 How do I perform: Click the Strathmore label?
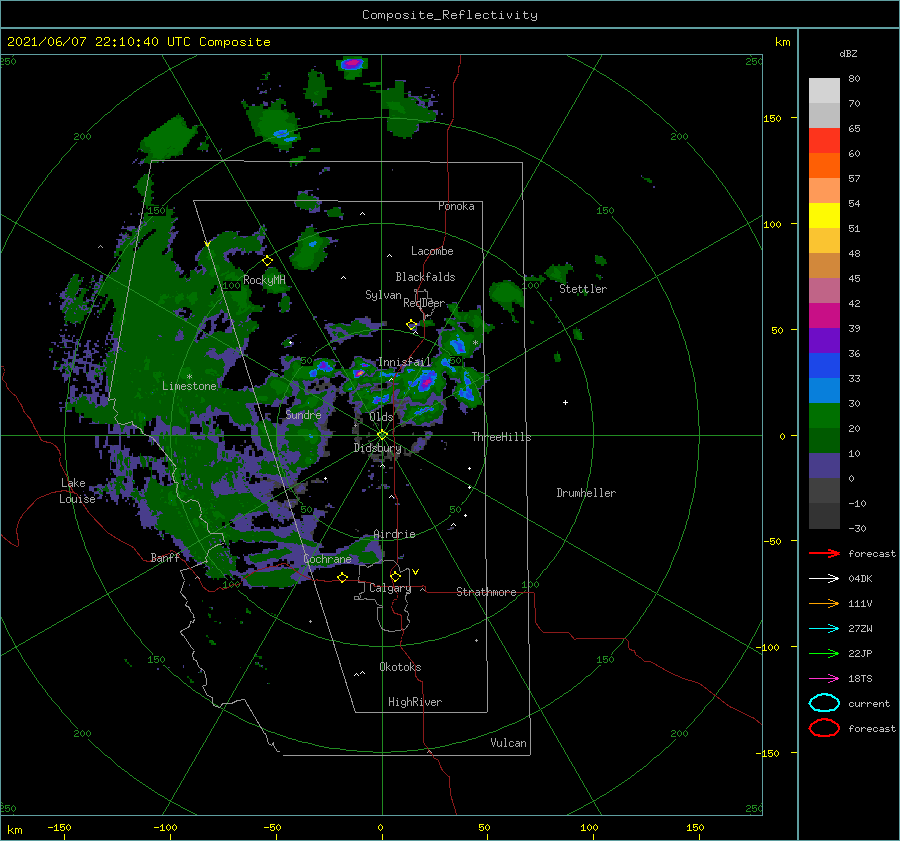[486, 592]
